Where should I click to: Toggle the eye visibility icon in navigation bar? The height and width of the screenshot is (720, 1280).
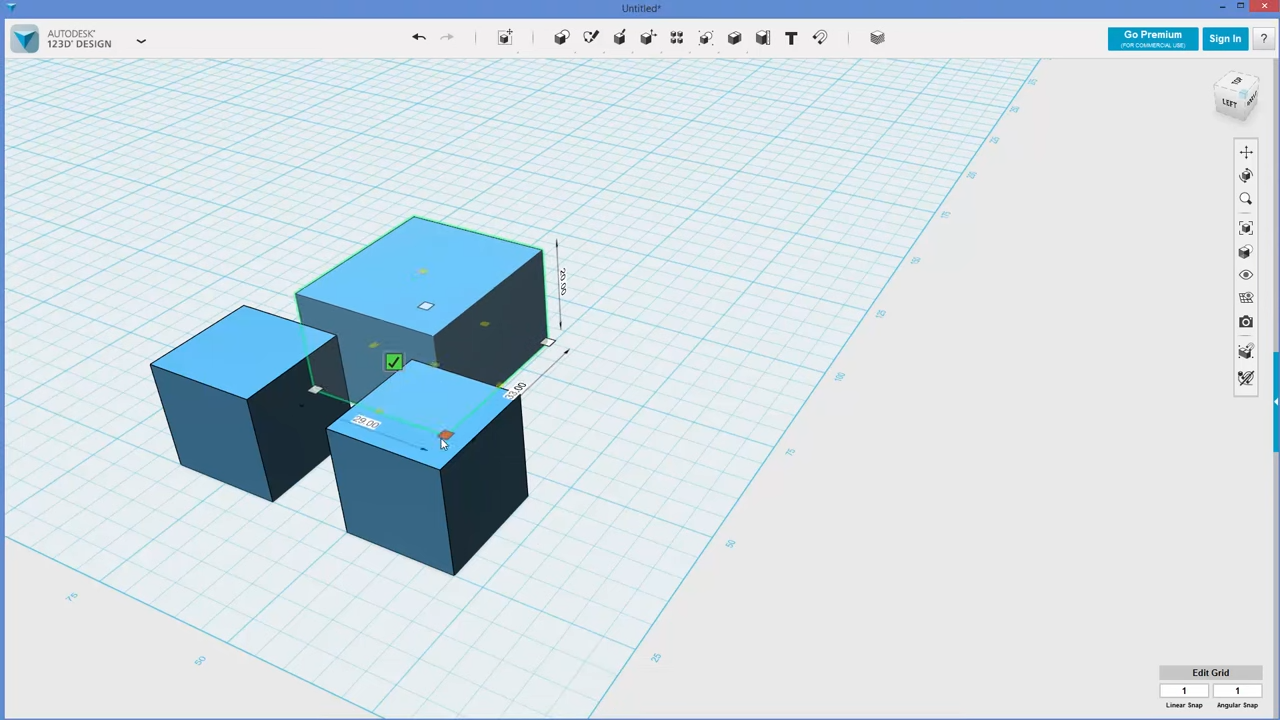tap(1246, 275)
